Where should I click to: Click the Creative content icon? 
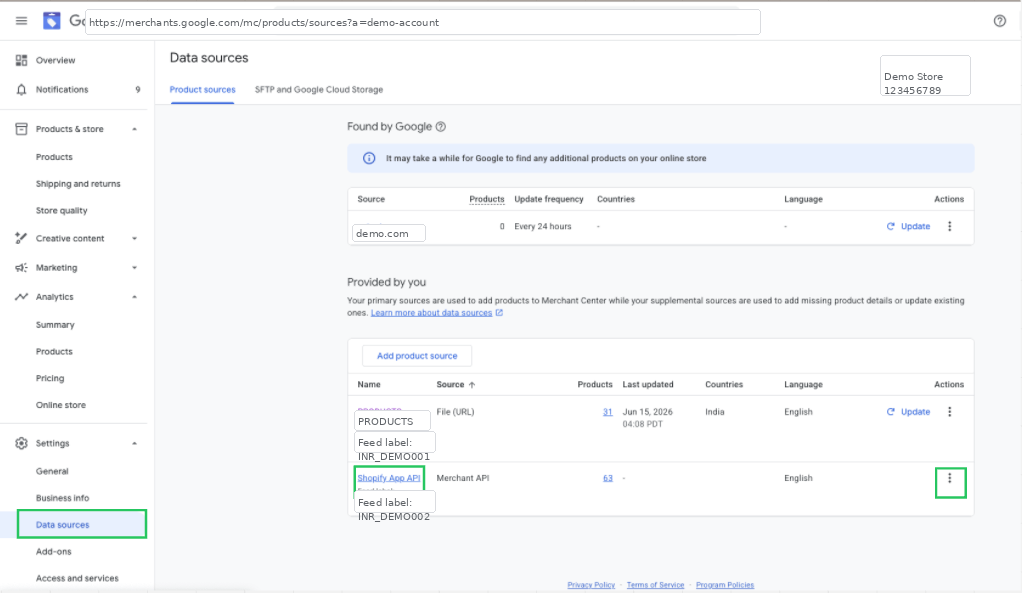pos(22,239)
